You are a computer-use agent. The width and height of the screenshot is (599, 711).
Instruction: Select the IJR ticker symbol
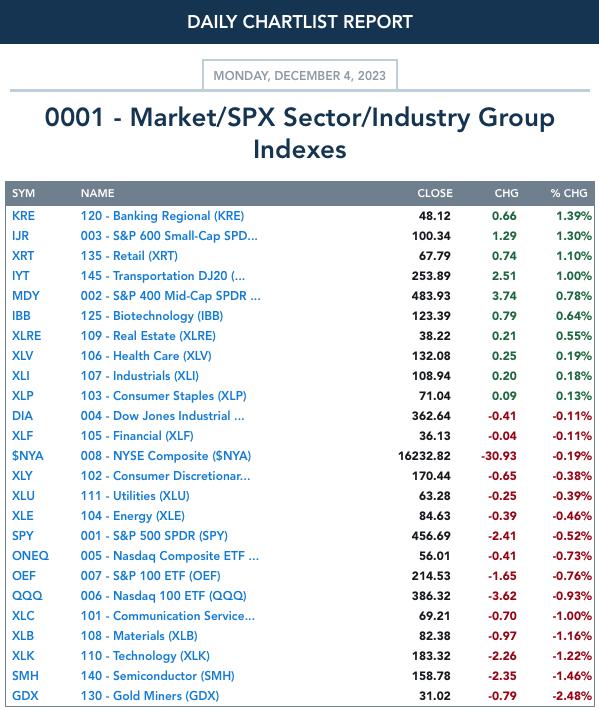pyautogui.click(x=20, y=236)
